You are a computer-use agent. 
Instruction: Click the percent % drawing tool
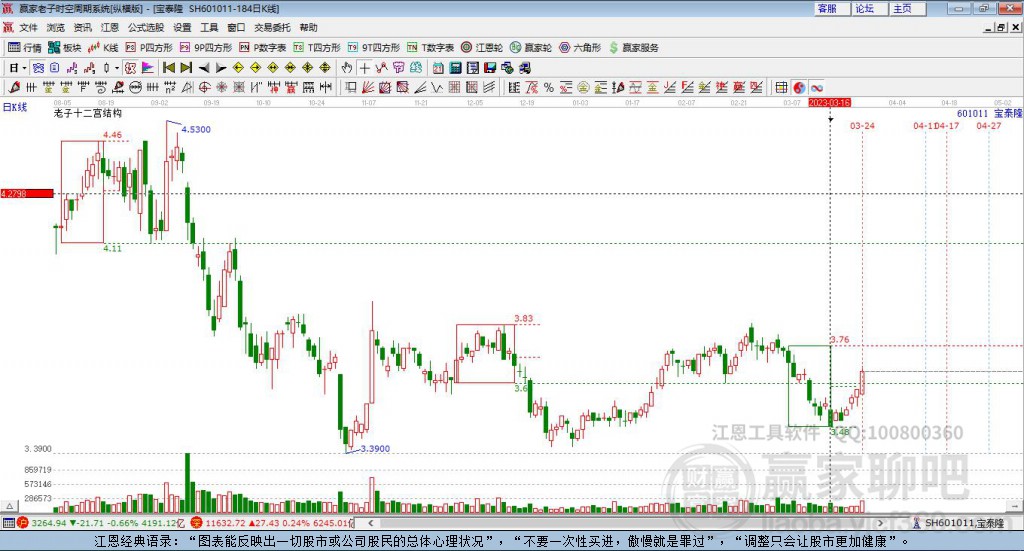click(549, 87)
